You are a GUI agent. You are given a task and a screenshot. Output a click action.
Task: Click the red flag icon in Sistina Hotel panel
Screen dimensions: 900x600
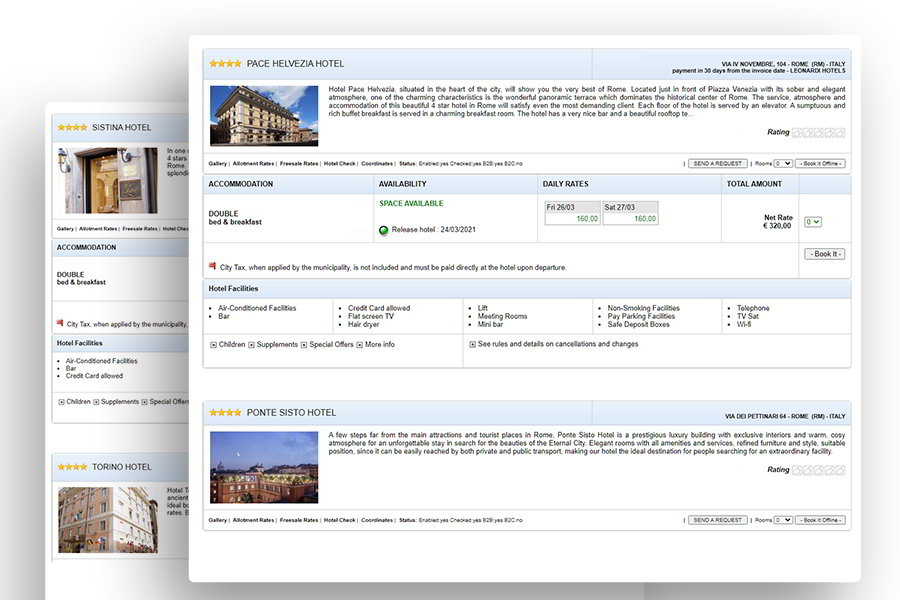[60, 323]
